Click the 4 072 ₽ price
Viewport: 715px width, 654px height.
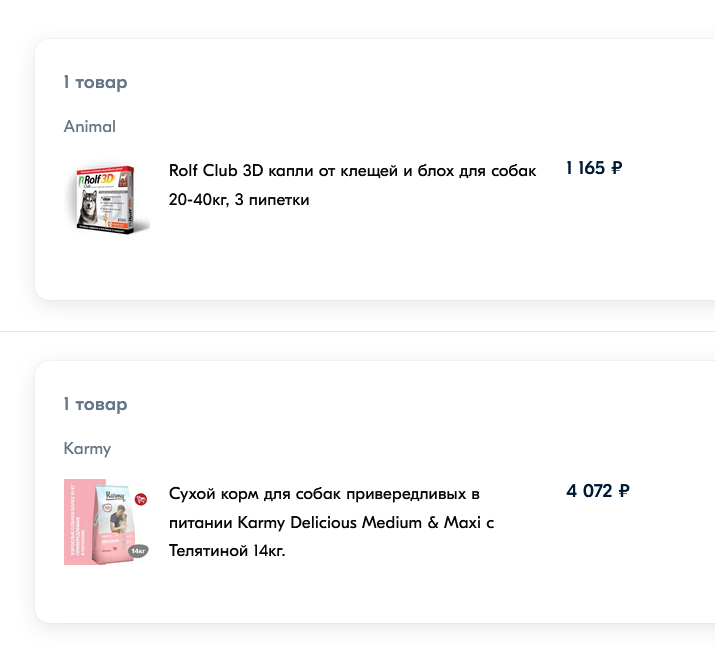point(597,491)
